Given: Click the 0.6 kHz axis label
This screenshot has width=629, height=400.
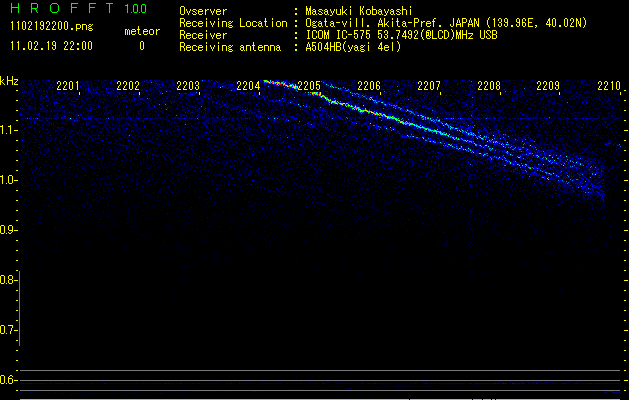Looking at the screenshot, I should pyautogui.click(x=8, y=380).
